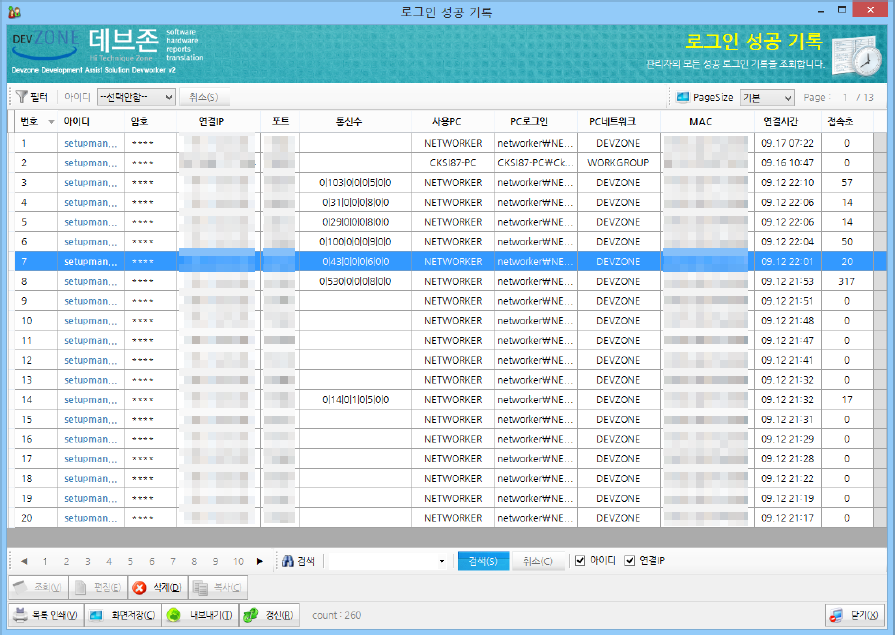Click the 09.16 10:47 connection time
895x635 pixels.
[787, 163]
